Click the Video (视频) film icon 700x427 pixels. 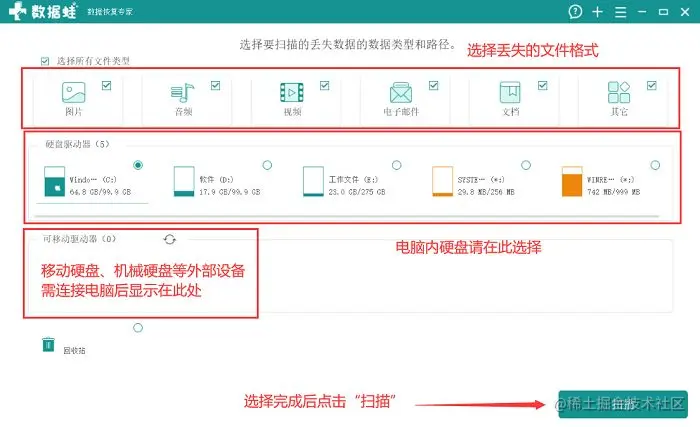[292, 92]
